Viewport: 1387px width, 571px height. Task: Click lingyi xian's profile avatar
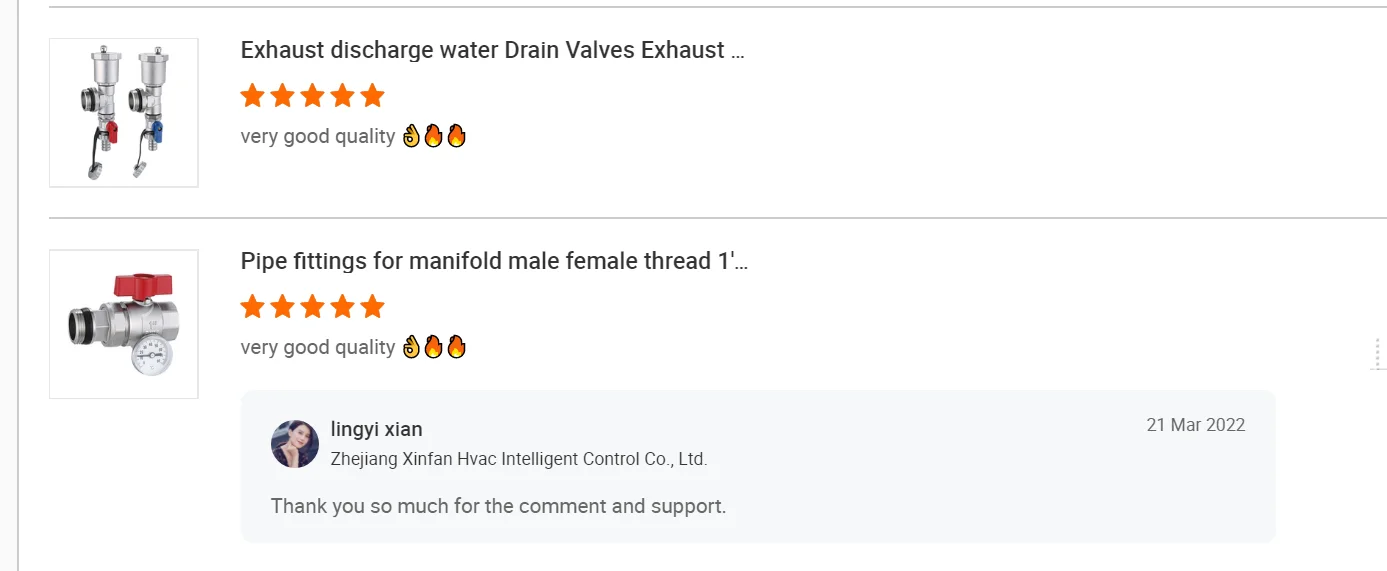click(295, 444)
